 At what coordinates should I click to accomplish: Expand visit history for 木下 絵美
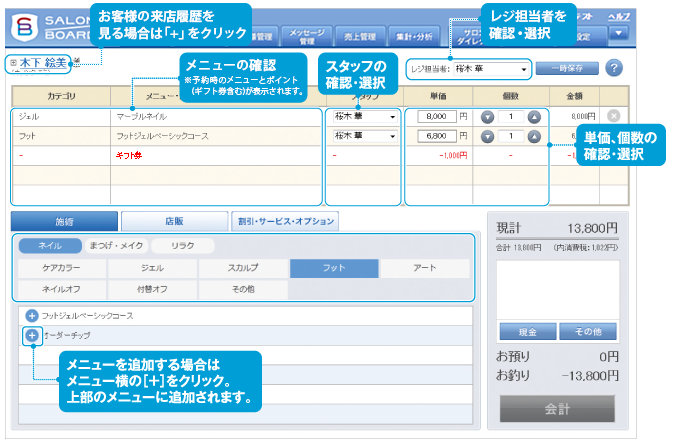click(x=13, y=63)
